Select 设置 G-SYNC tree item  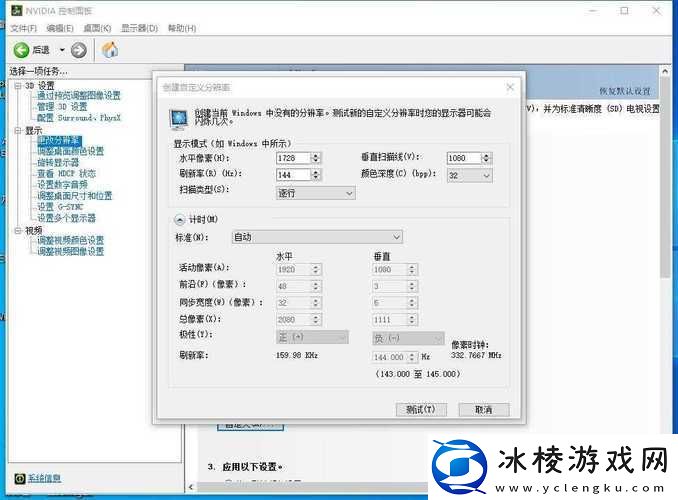pyautogui.click(x=60, y=207)
